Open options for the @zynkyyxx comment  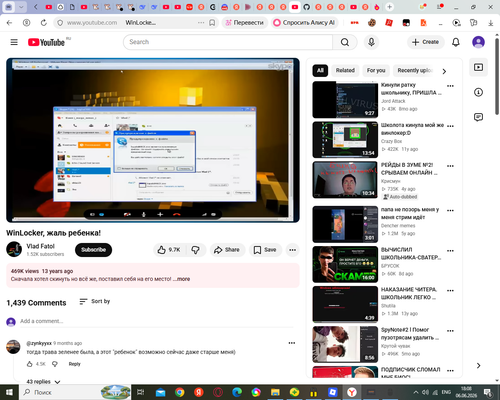[x=292, y=343]
